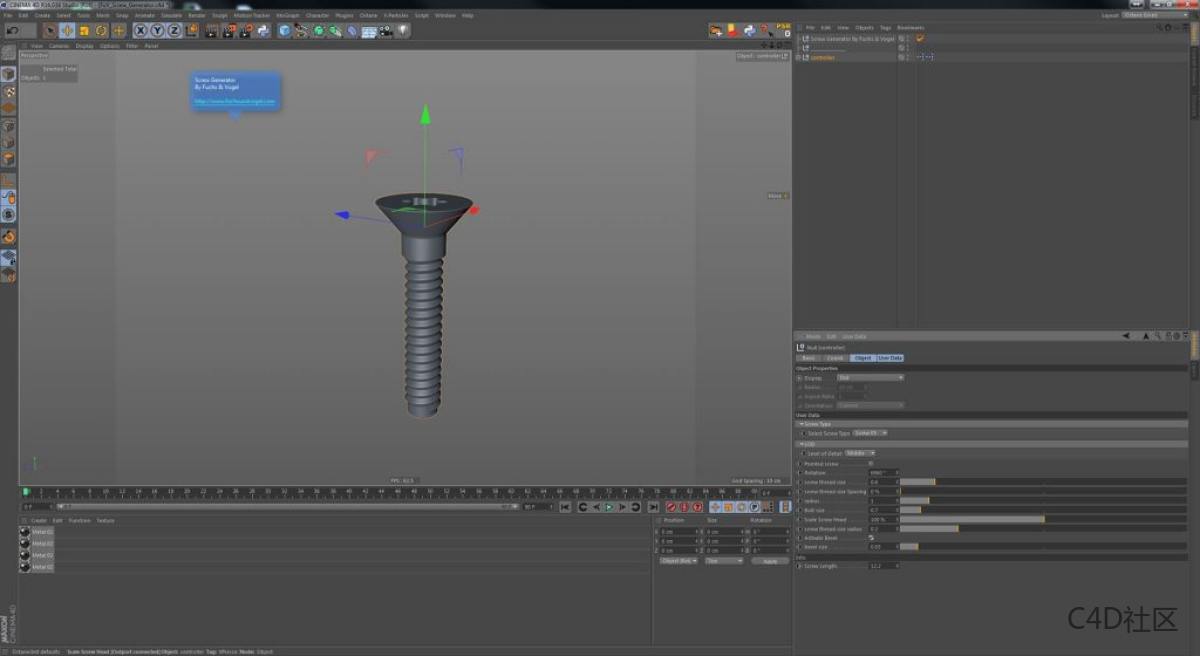Screen dimensions: 1200x656
Task: Select the Rotate tool in the toolbar
Action: [103, 30]
